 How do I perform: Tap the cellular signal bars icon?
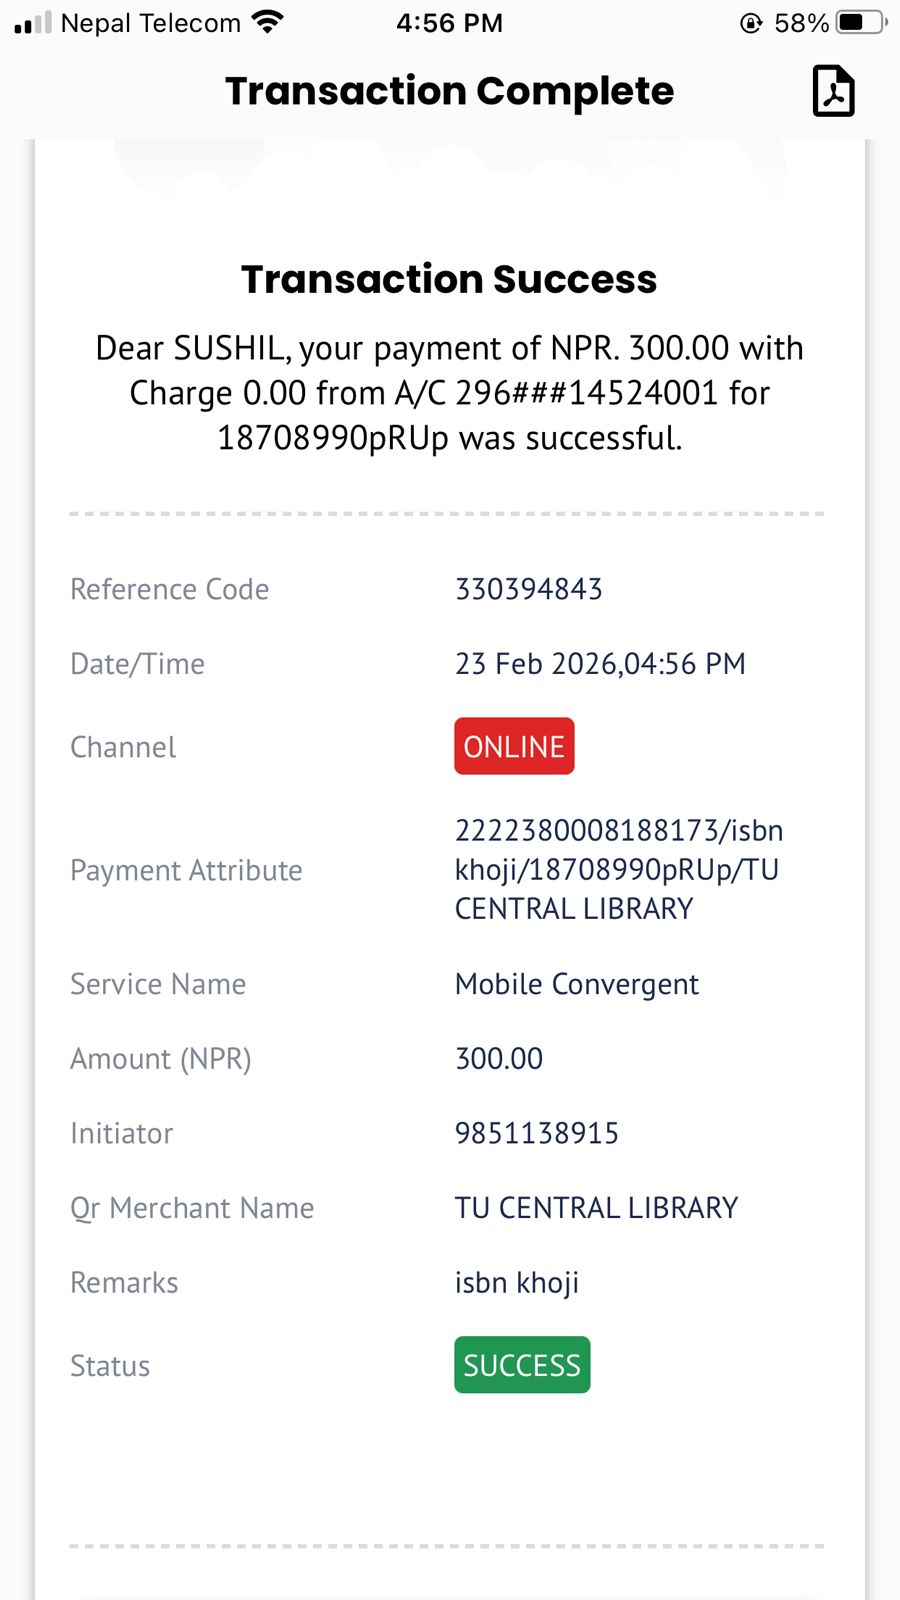click(x=32, y=23)
